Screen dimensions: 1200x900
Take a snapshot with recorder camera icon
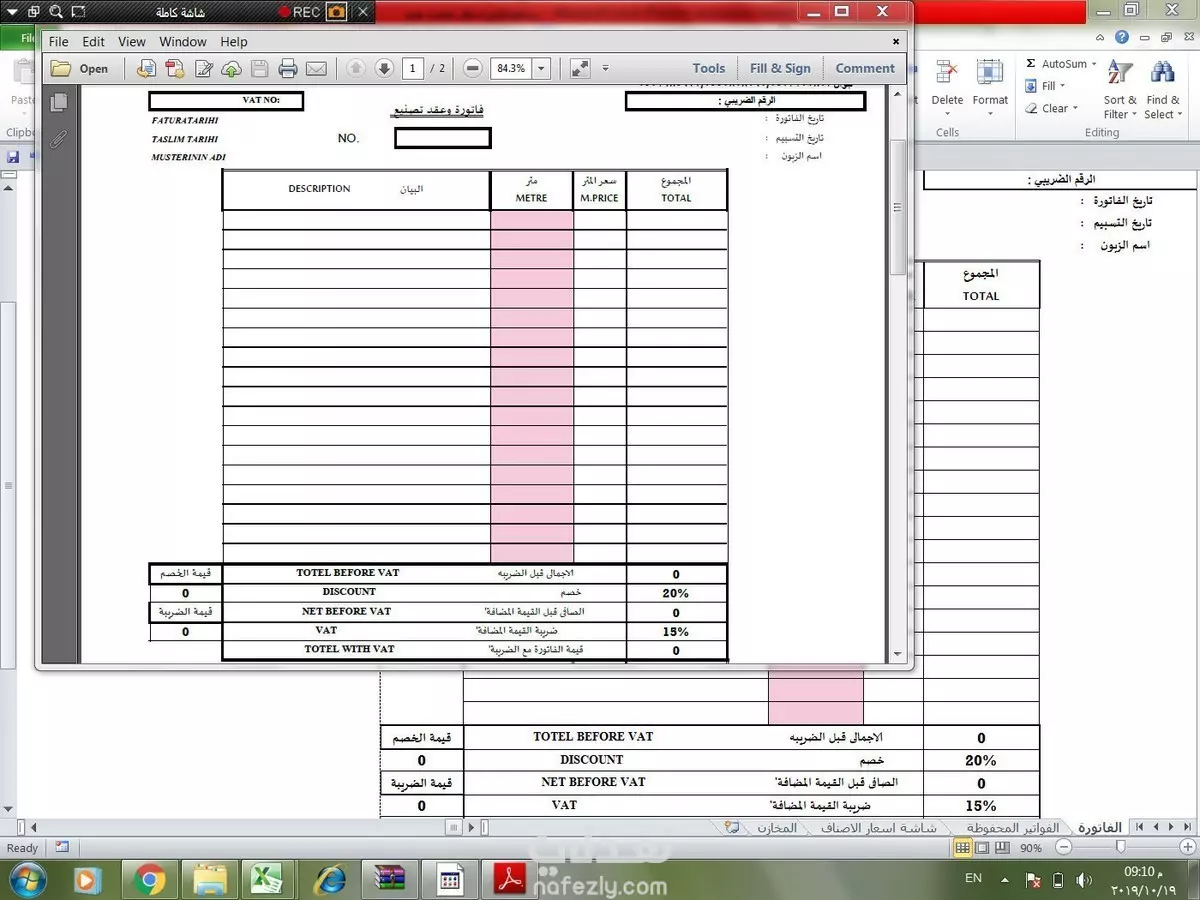coord(337,12)
